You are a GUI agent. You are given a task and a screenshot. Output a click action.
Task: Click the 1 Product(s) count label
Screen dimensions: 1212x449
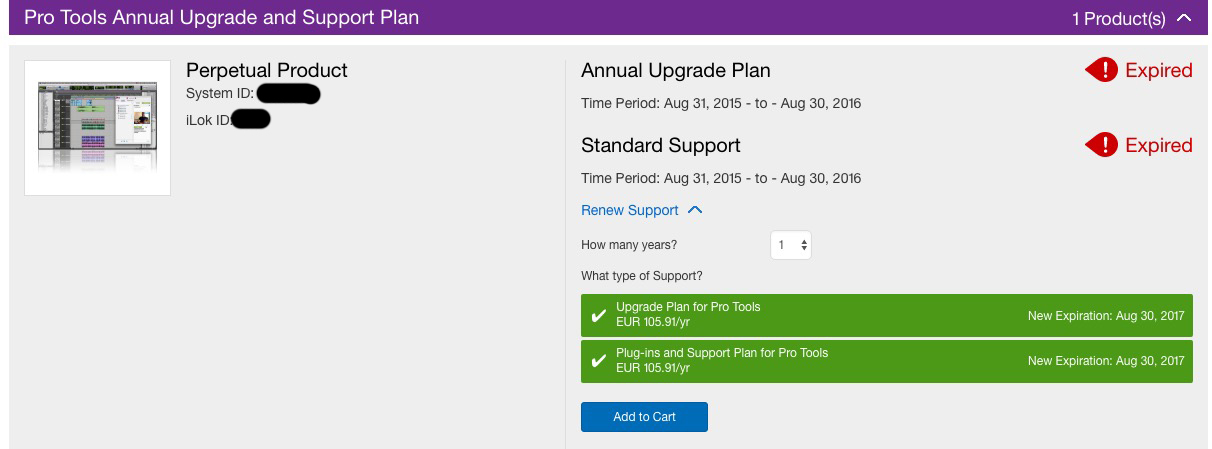click(x=1118, y=18)
